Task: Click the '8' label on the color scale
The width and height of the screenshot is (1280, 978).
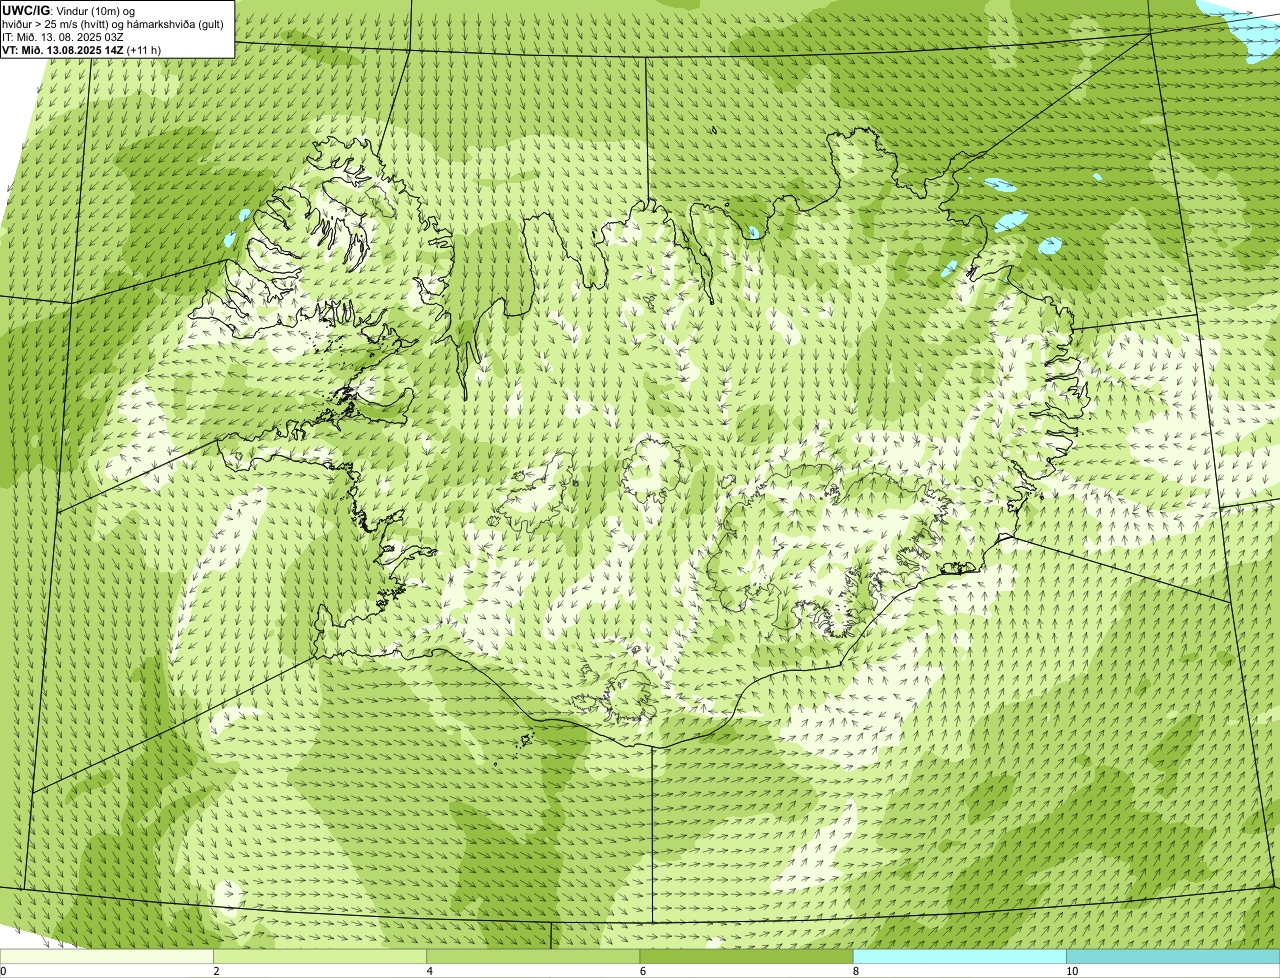Action: 856,971
